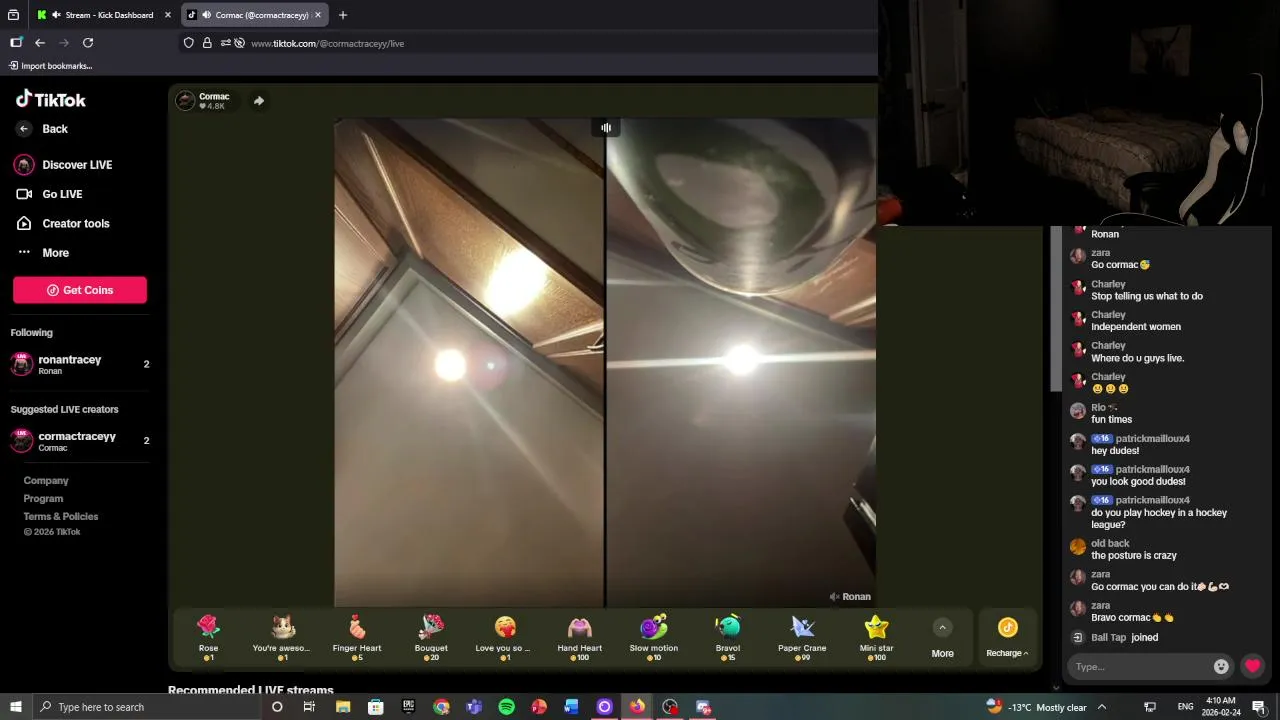The height and width of the screenshot is (720, 1280).
Task: Send a Rose gift
Action: tap(208, 637)
